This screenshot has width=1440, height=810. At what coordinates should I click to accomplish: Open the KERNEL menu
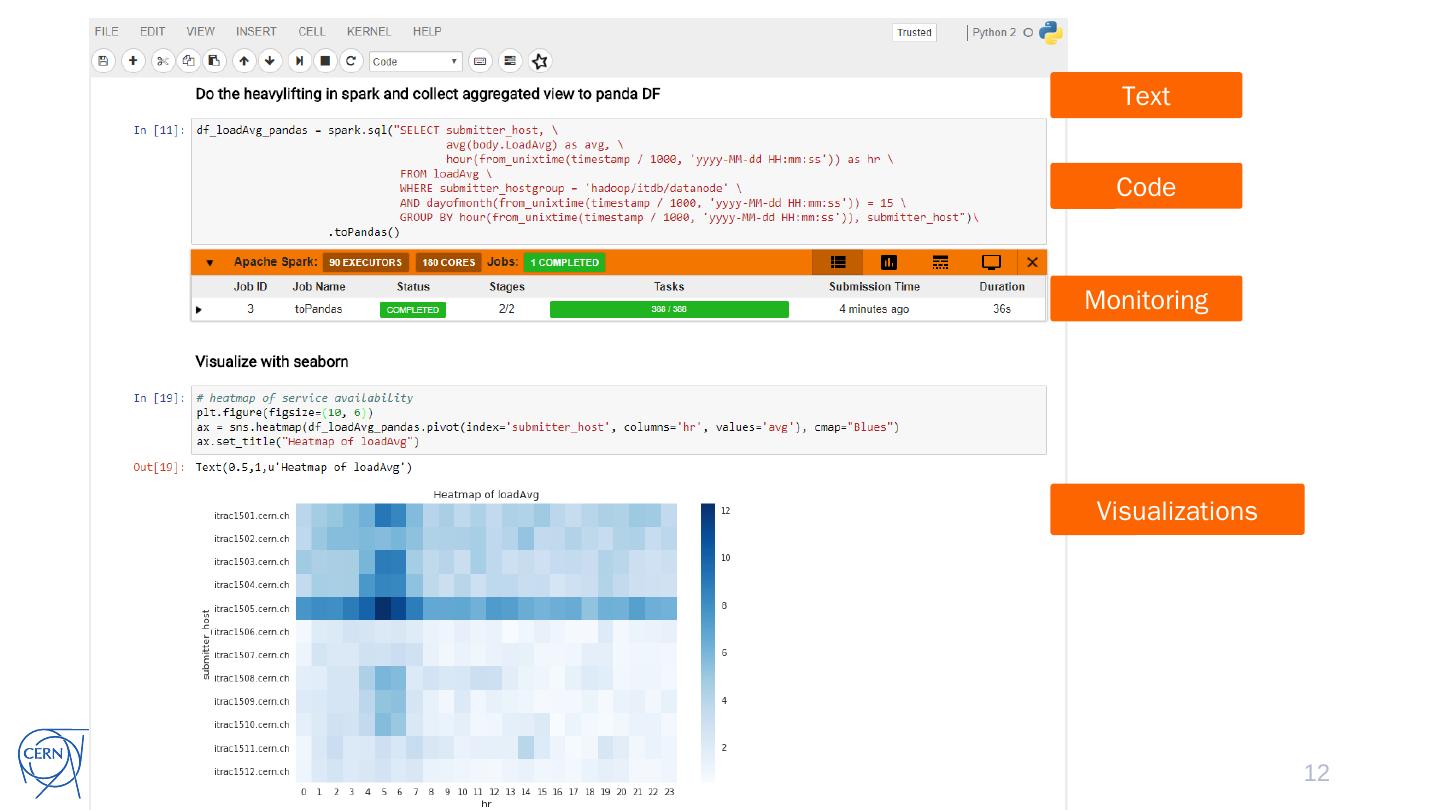[369, 32]
